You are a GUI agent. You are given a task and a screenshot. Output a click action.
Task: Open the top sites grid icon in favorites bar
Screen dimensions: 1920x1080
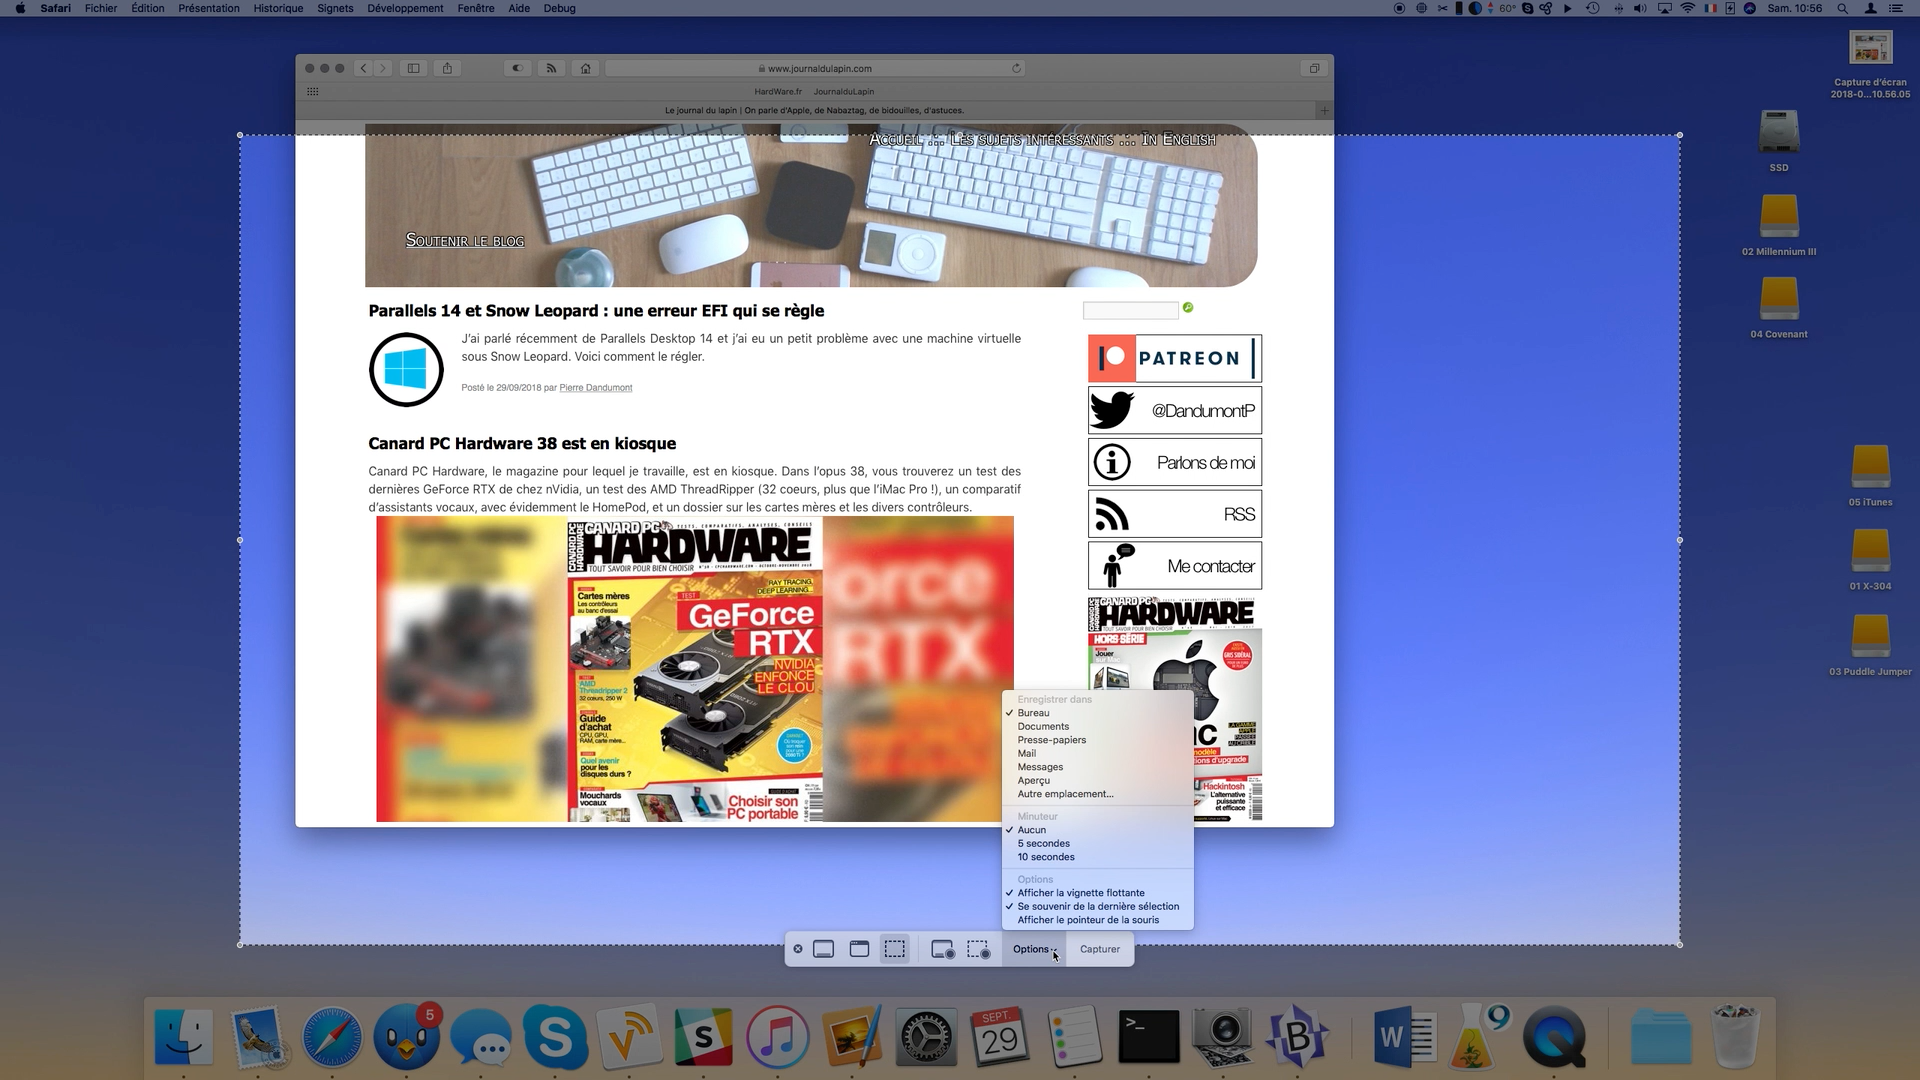click(313, 91)
